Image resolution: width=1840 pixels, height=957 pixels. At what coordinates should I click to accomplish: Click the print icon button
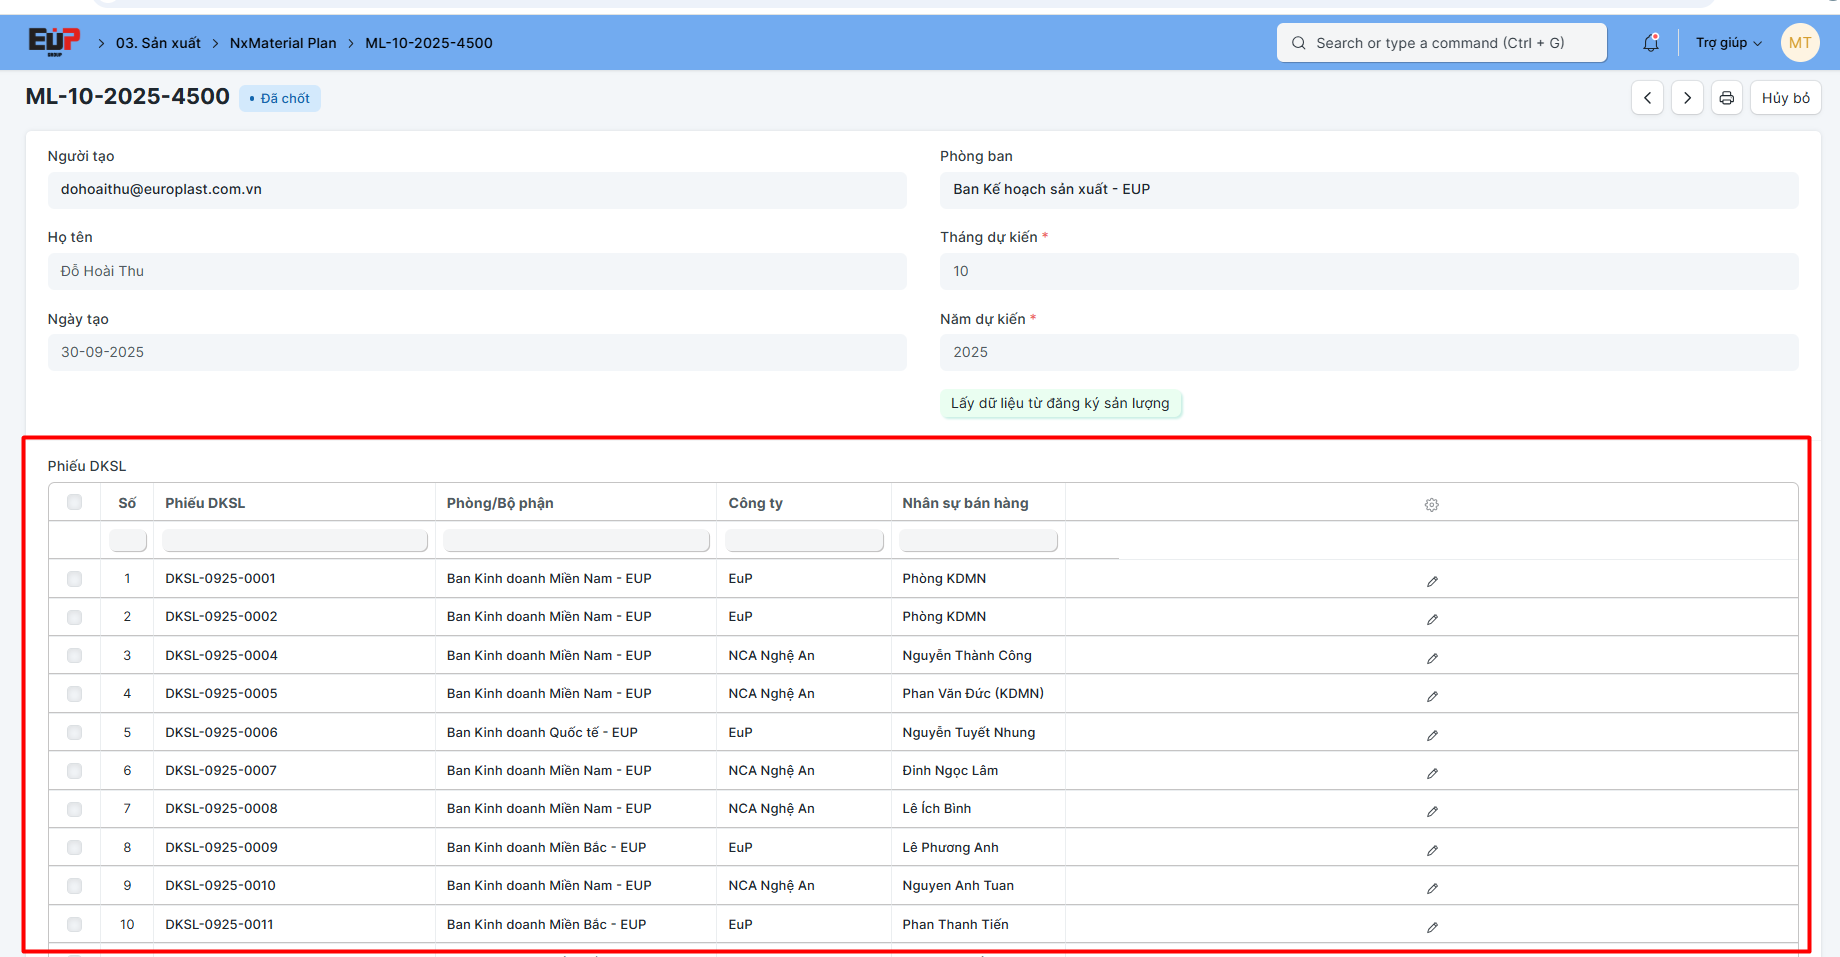(x=1727, y=98)
